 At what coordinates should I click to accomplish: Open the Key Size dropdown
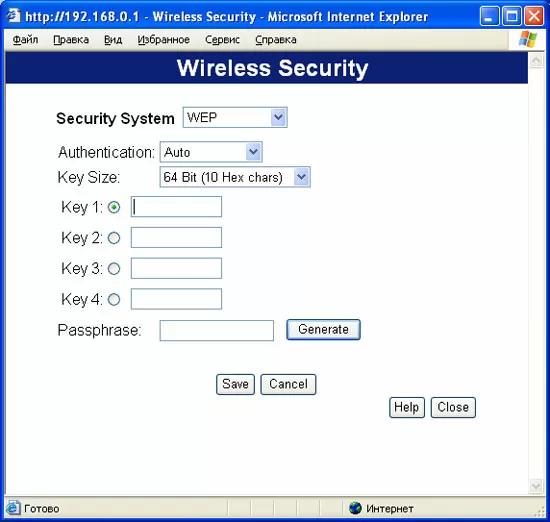235,177
